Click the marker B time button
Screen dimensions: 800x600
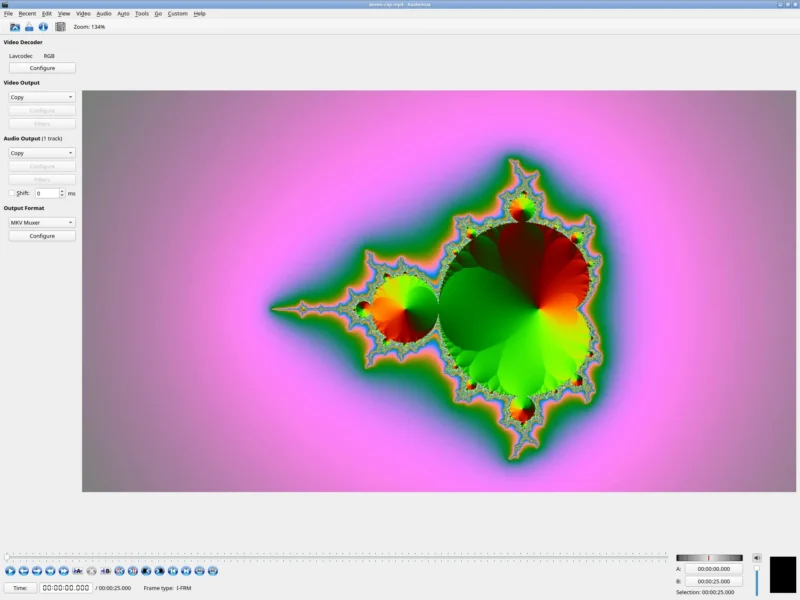pyautogui.click(x=713, y=581)
